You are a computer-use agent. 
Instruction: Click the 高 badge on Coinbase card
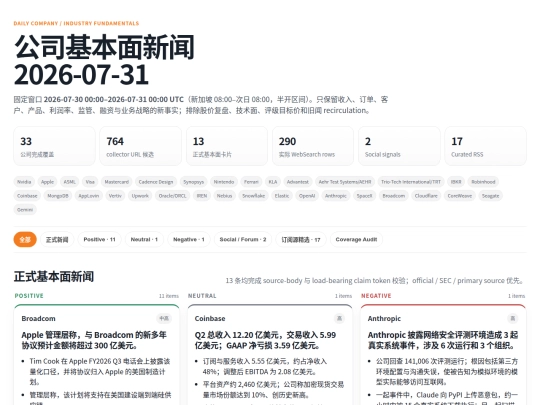click(x=339, y=319)
